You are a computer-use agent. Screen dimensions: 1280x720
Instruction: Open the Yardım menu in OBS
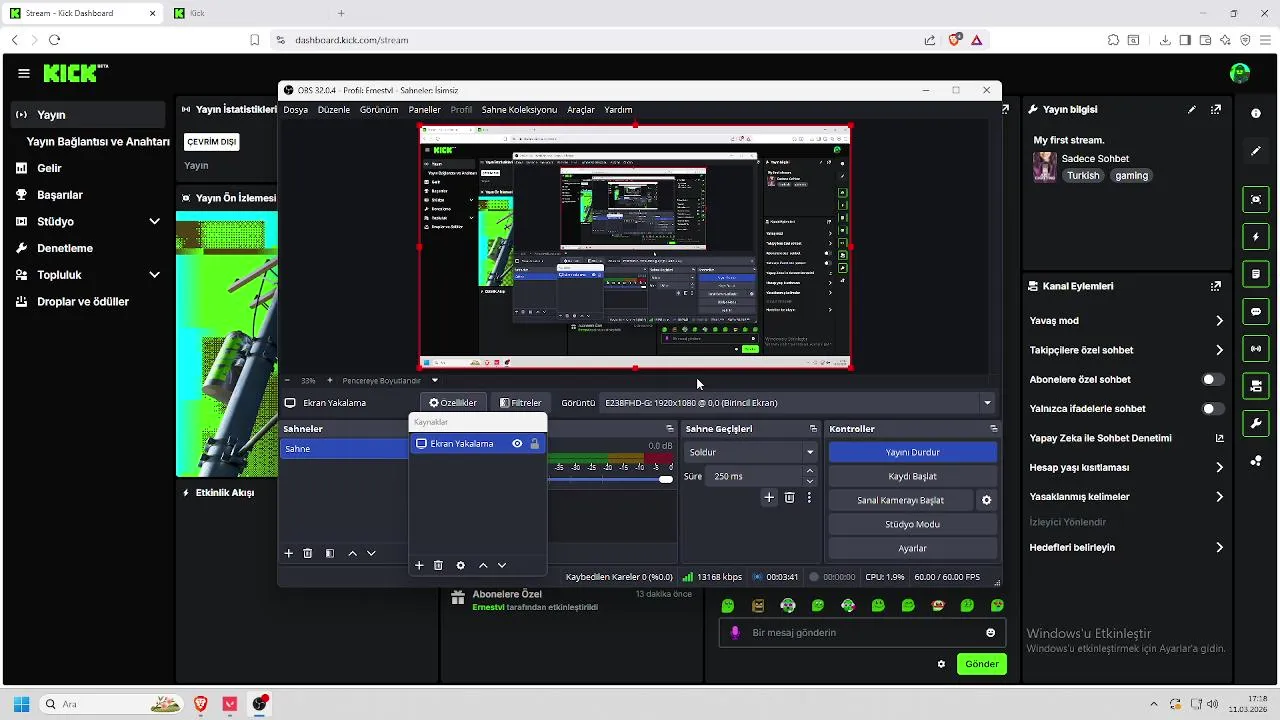click(x=618, y=110)
